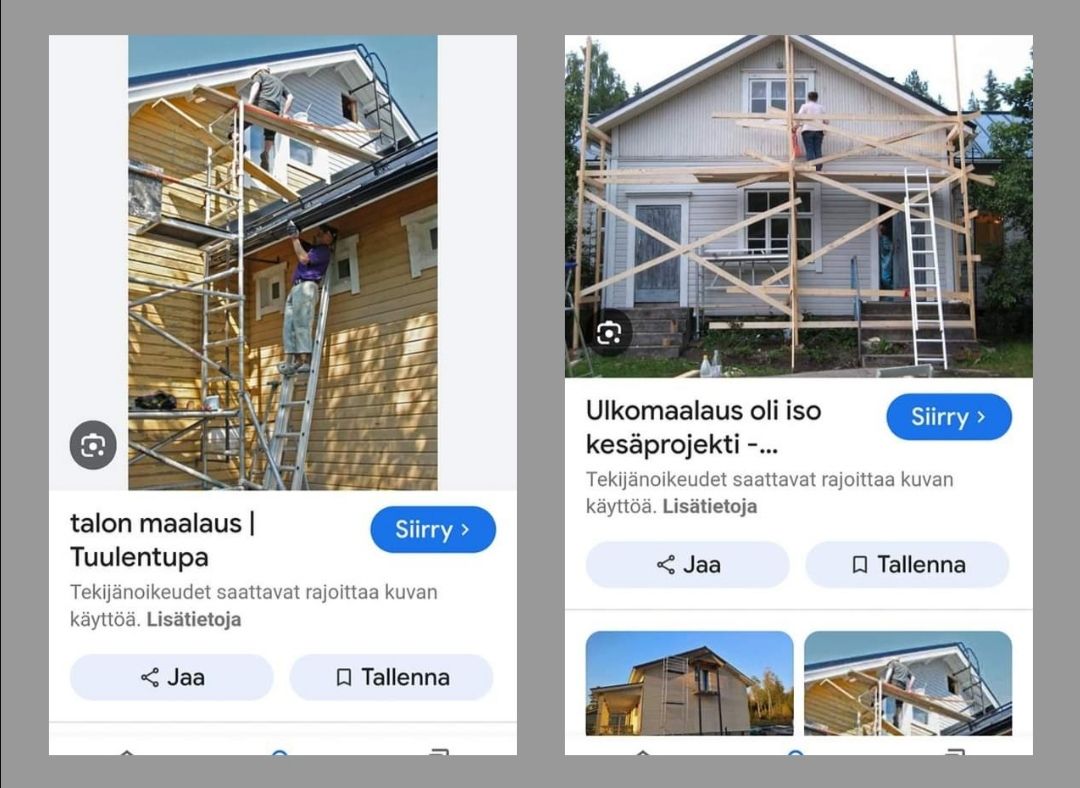Tap the main yellow house scaffolding image

[x=282, y=262]
